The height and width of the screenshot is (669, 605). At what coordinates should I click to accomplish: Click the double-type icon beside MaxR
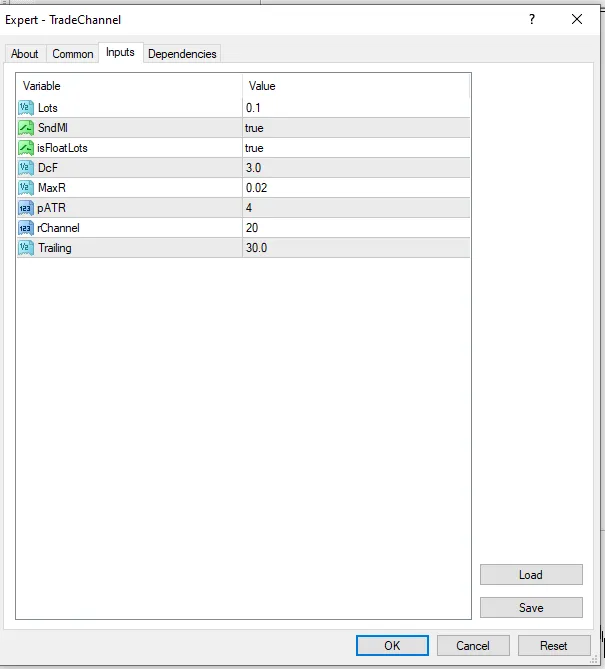click(26, 188)
